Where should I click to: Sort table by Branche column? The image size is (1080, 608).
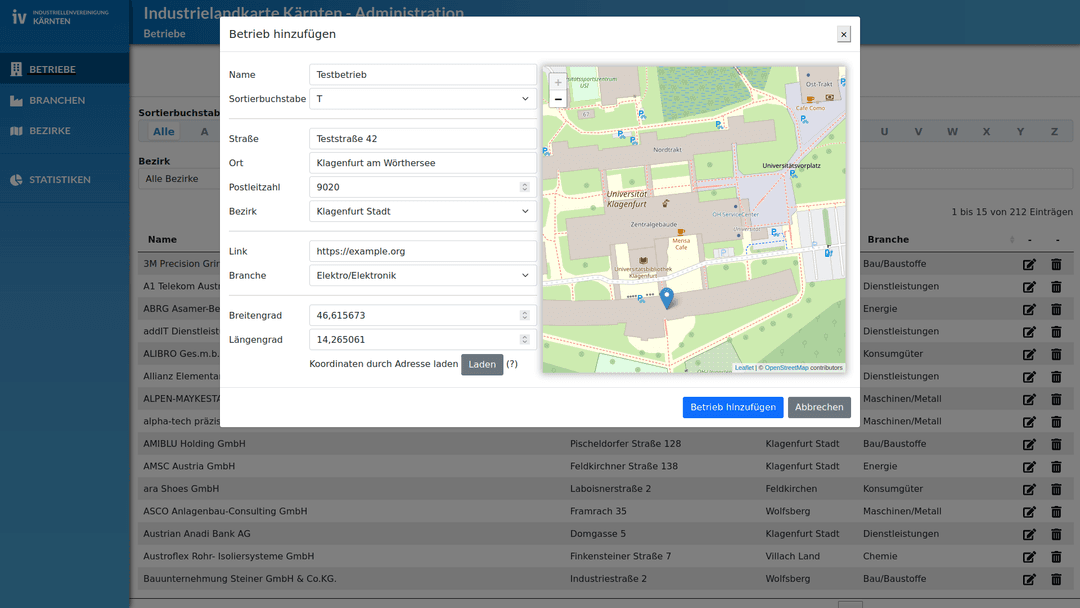(x=940, y=240)
